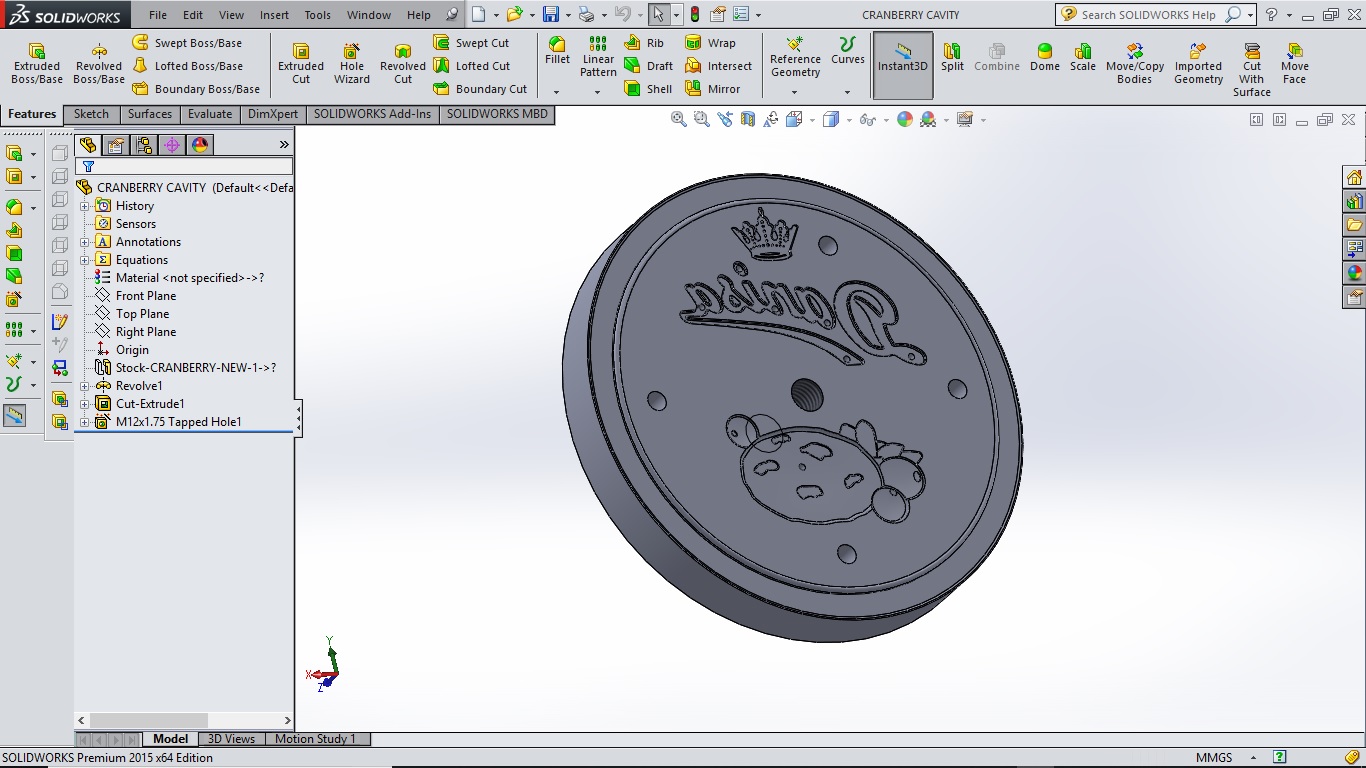Screen dimensions: 1366x768
Task: Select Cut With Surface tool
Action: point(1252,70)
